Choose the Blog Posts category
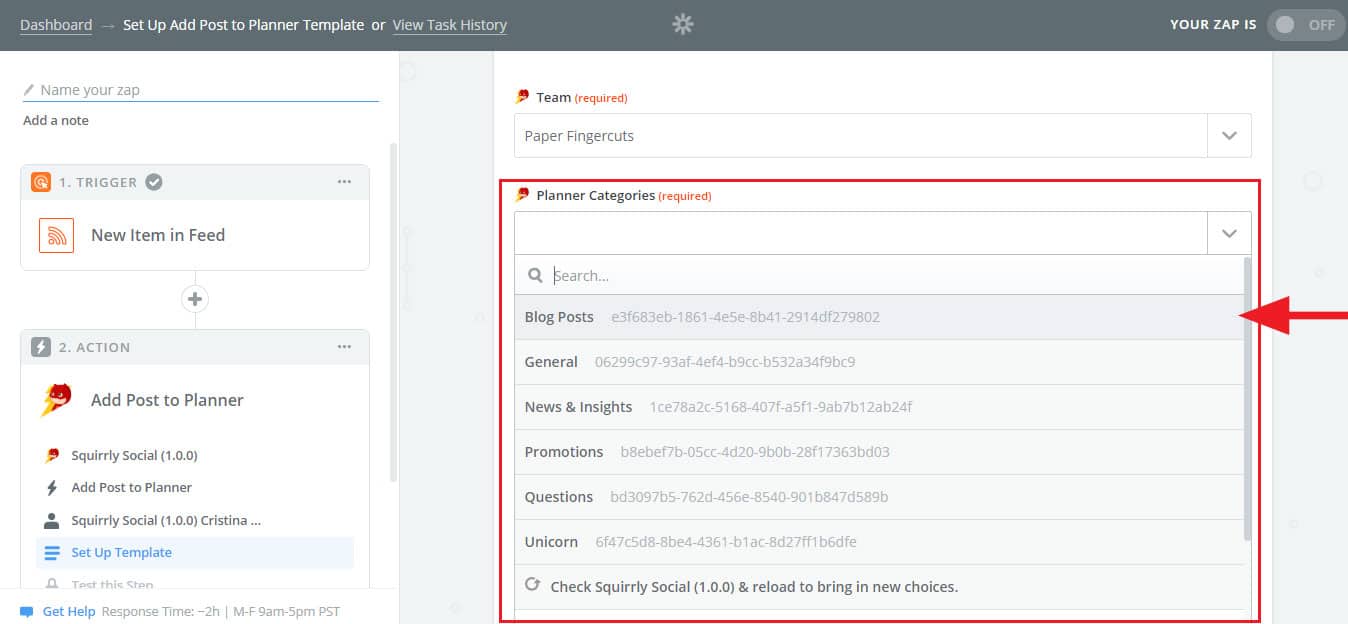 [879, 317]
